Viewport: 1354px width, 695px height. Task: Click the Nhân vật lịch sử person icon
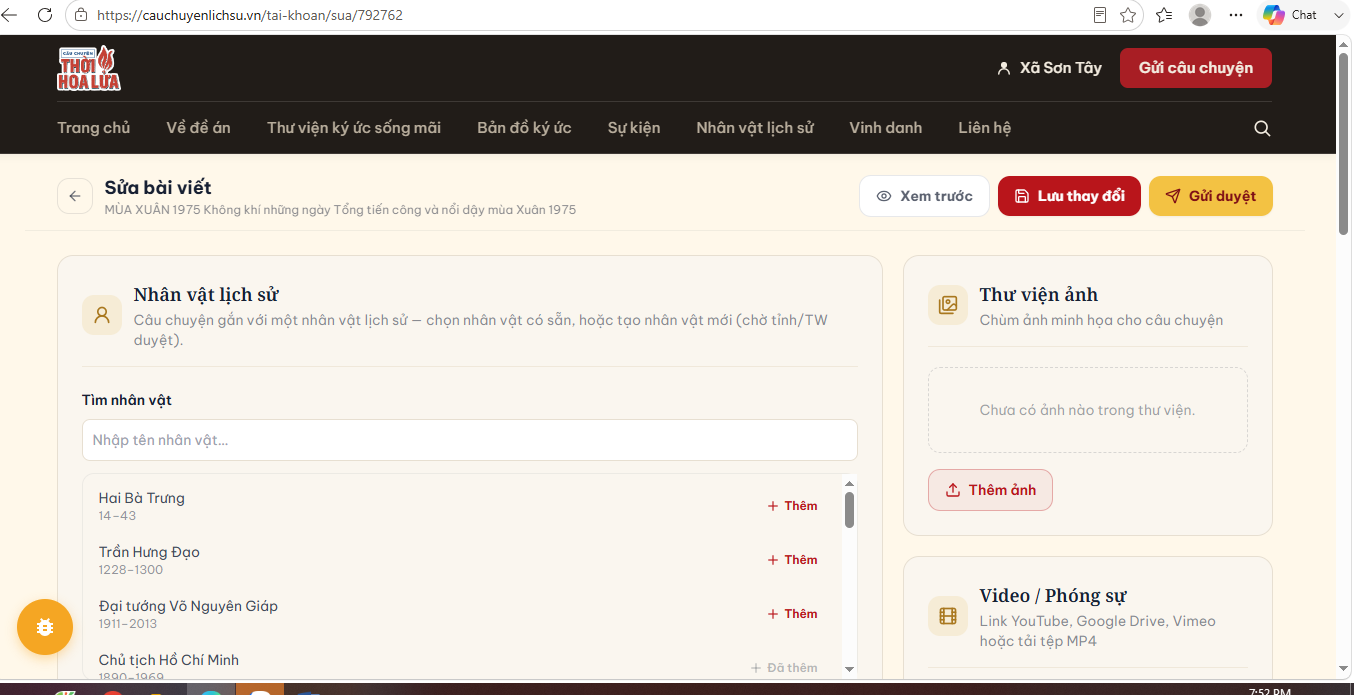tap(102, 315)
